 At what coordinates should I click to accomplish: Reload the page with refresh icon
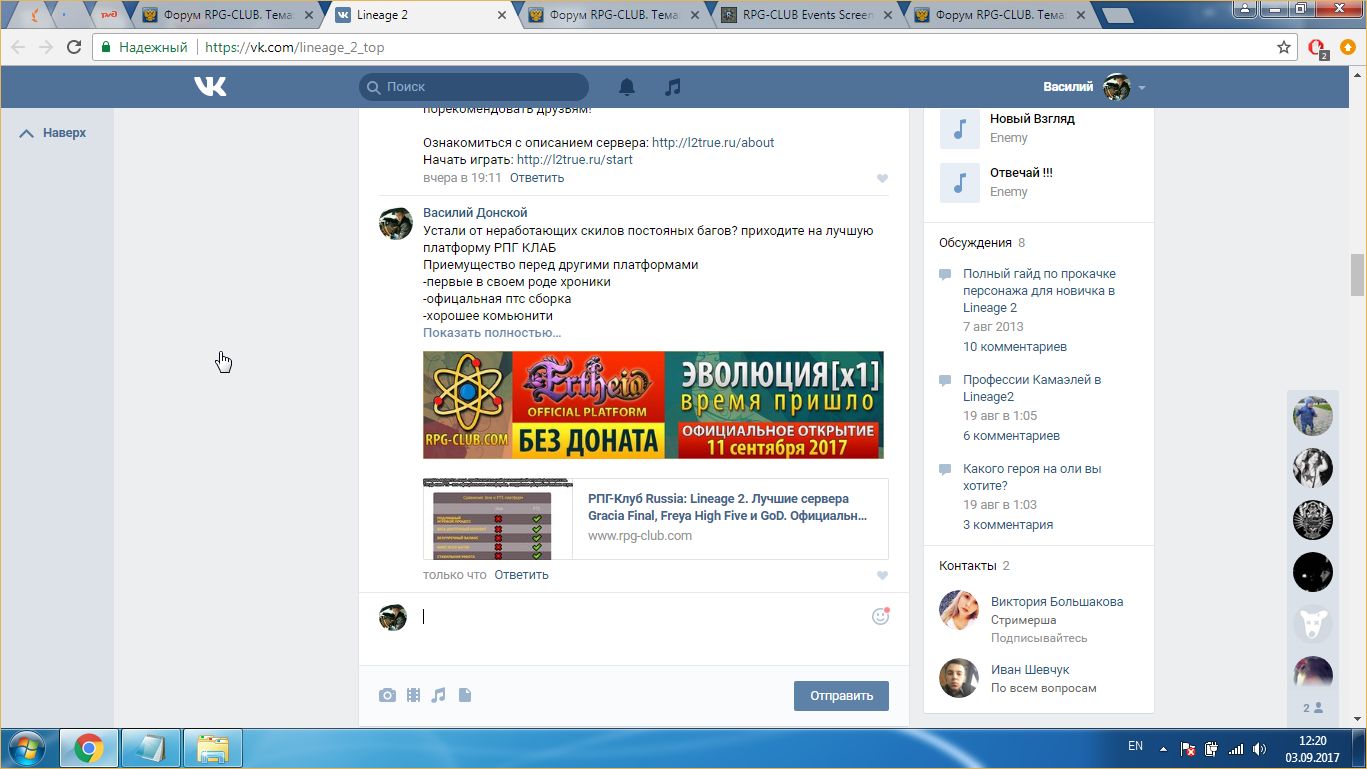(74, 47)
